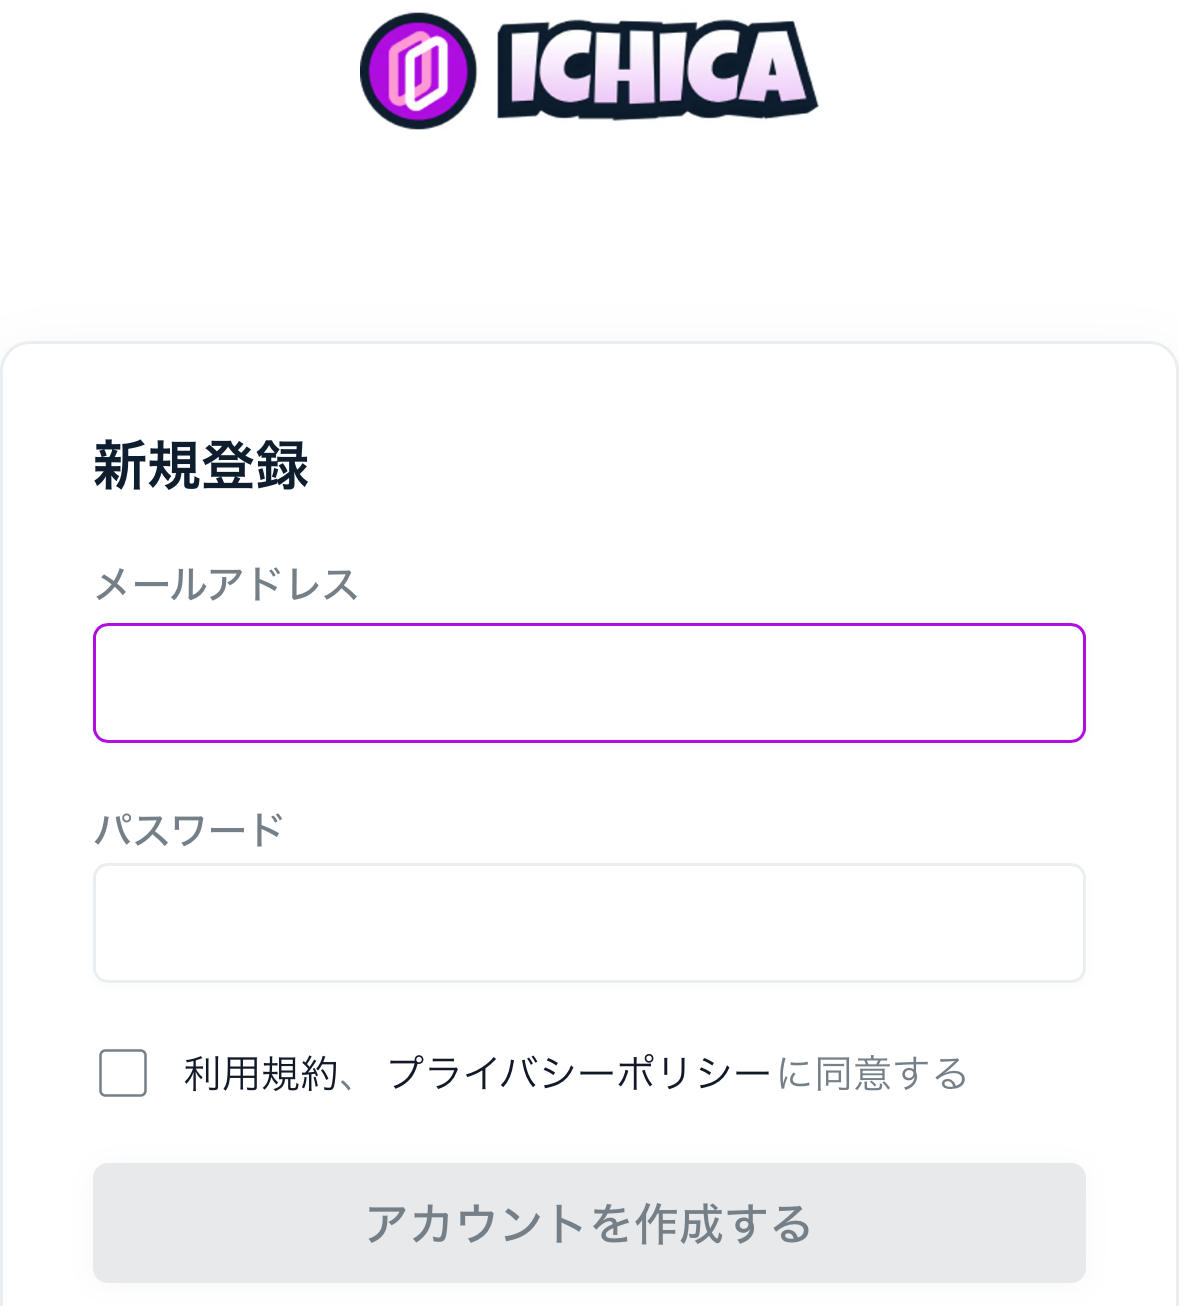Enable agreement to terms and privacy policy
Screen dimensions: 1179x1306
click(123, 1073)
